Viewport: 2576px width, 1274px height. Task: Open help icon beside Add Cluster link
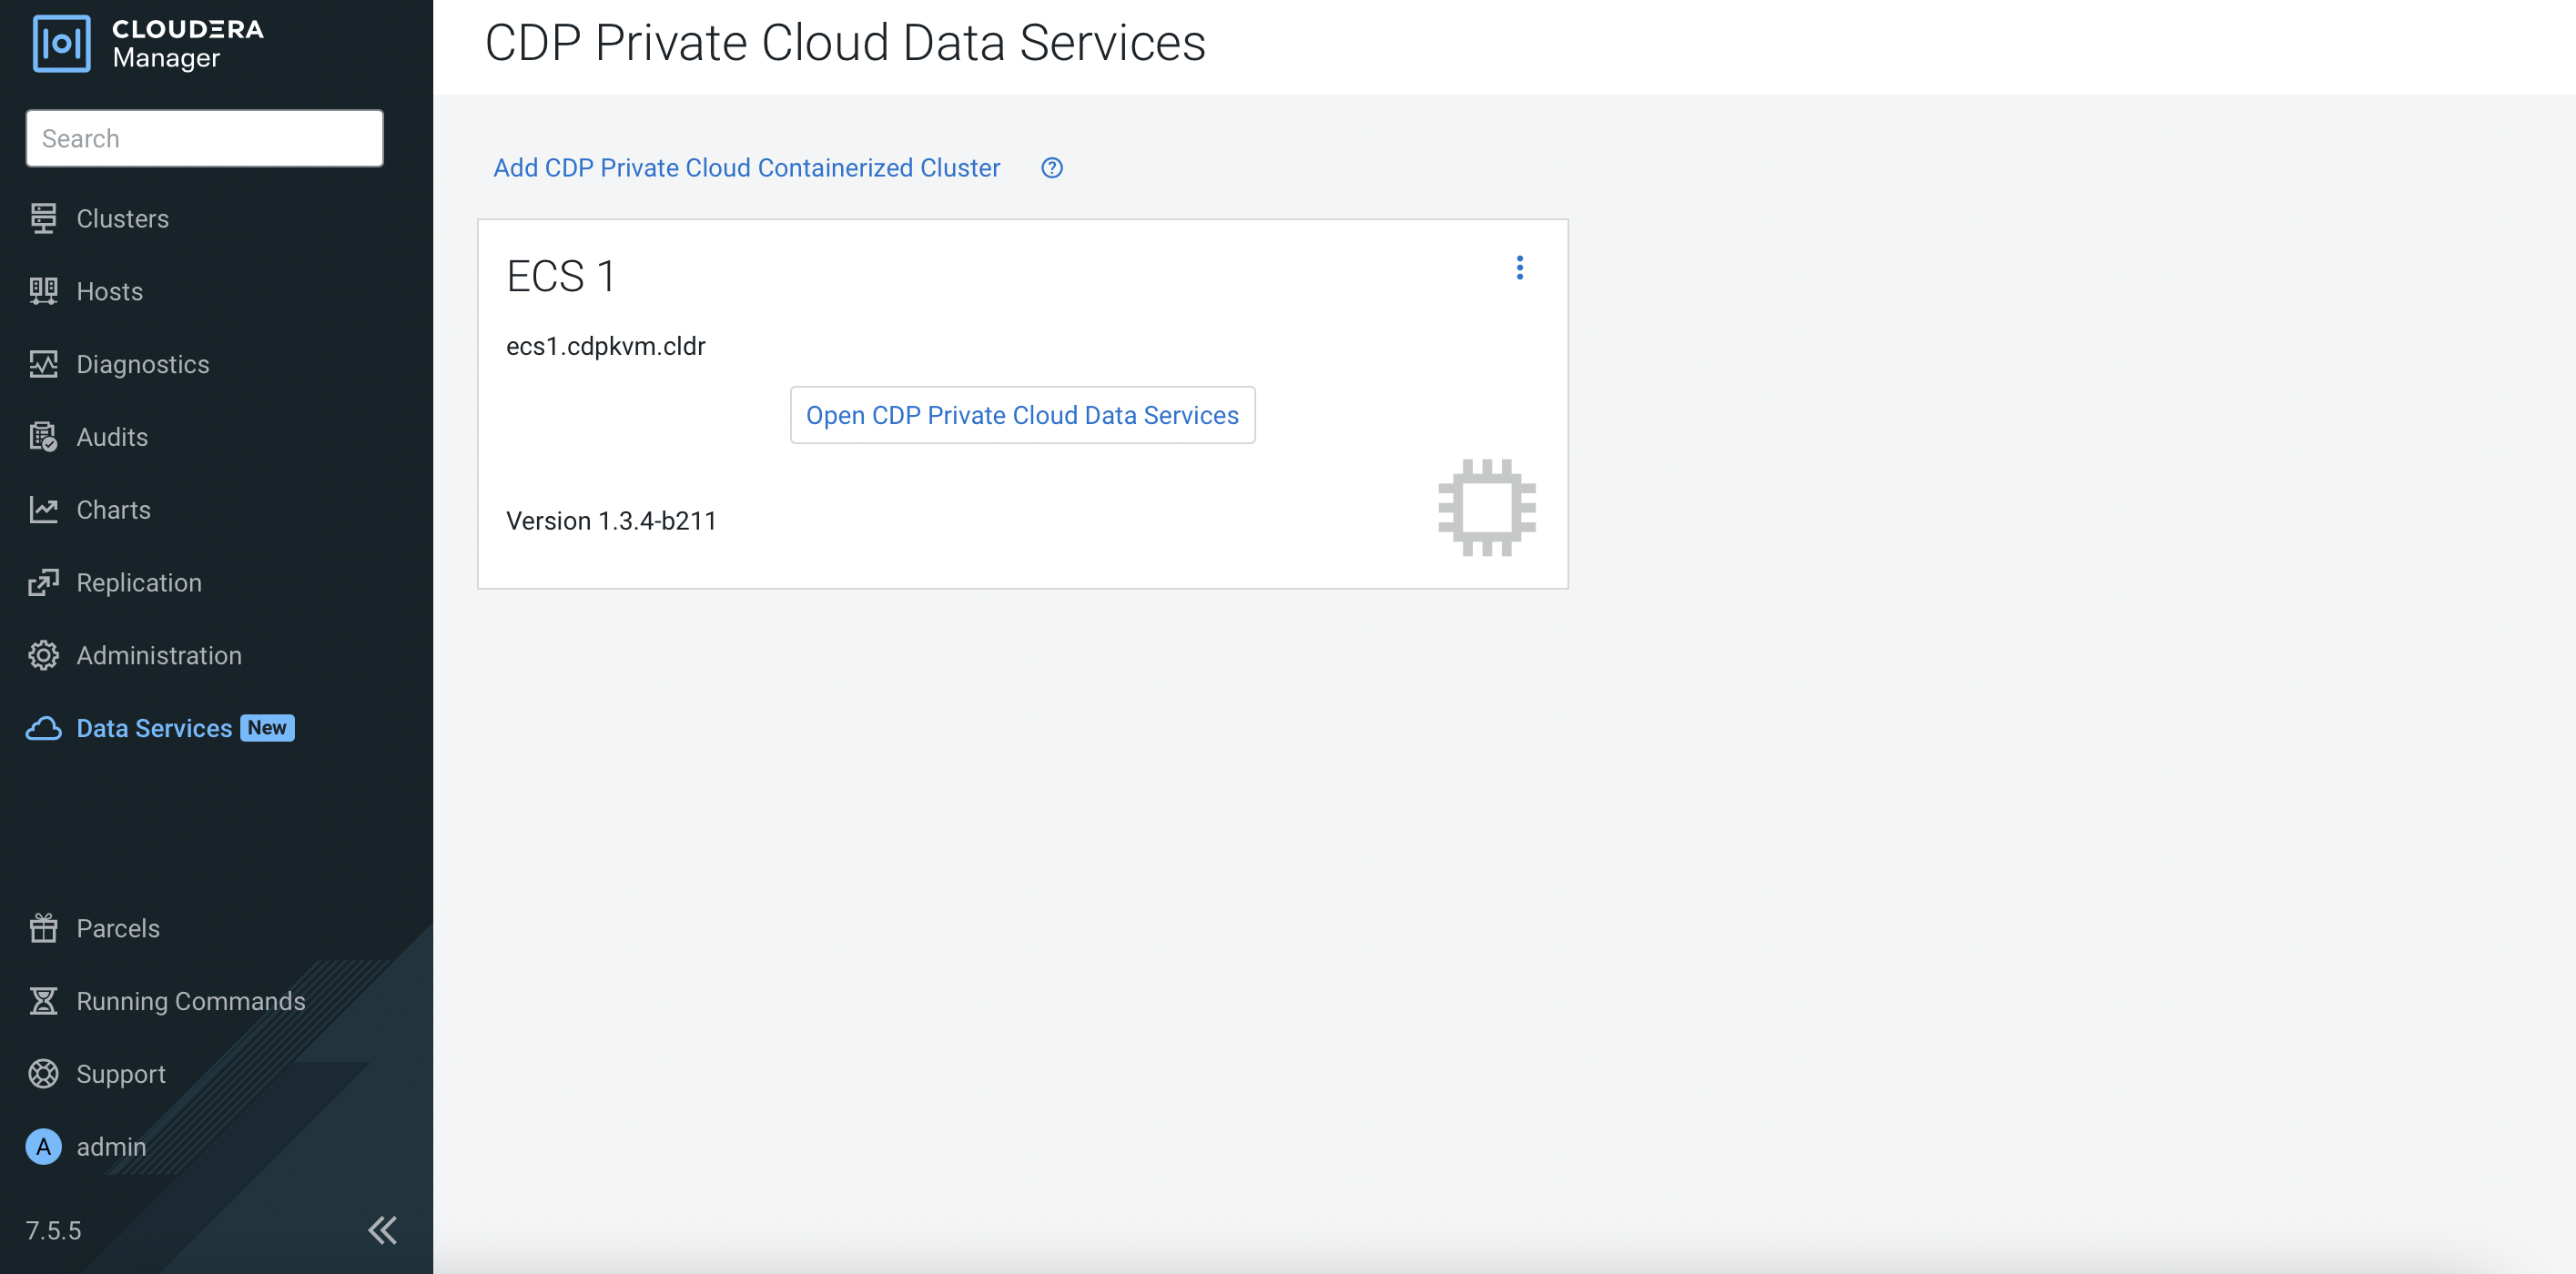pos(1051,168)
